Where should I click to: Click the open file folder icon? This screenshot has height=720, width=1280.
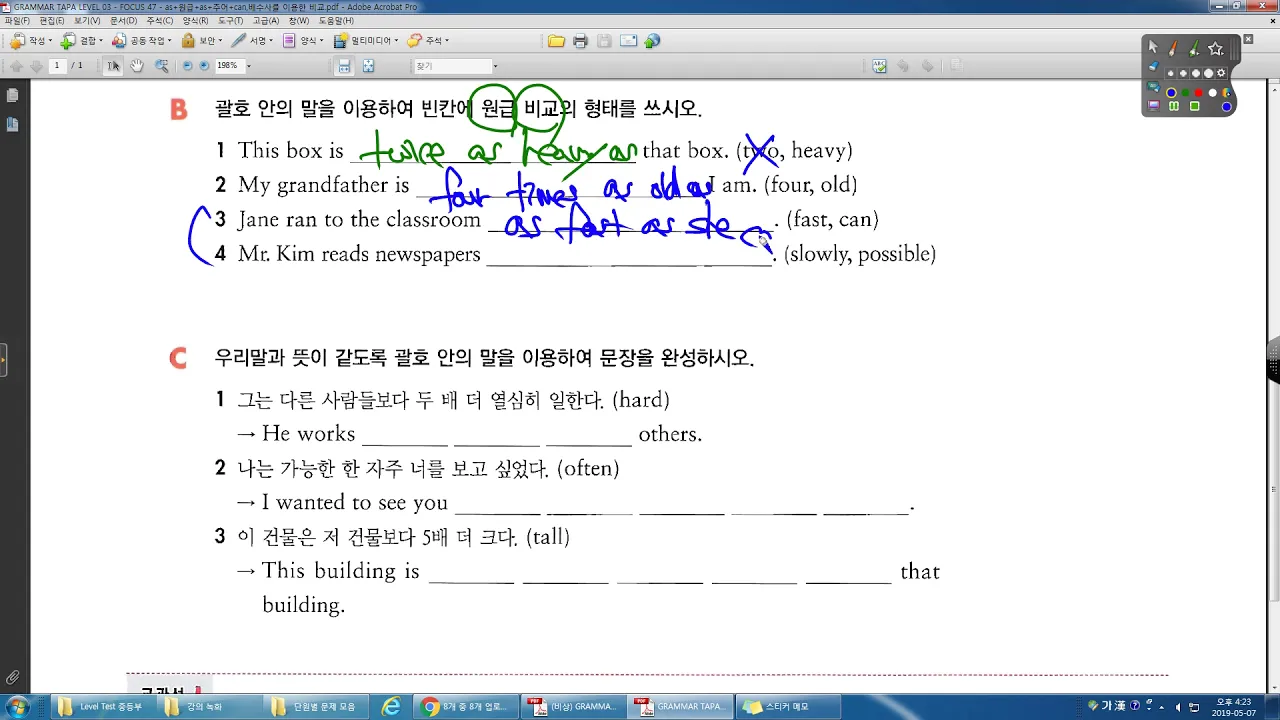556,41
